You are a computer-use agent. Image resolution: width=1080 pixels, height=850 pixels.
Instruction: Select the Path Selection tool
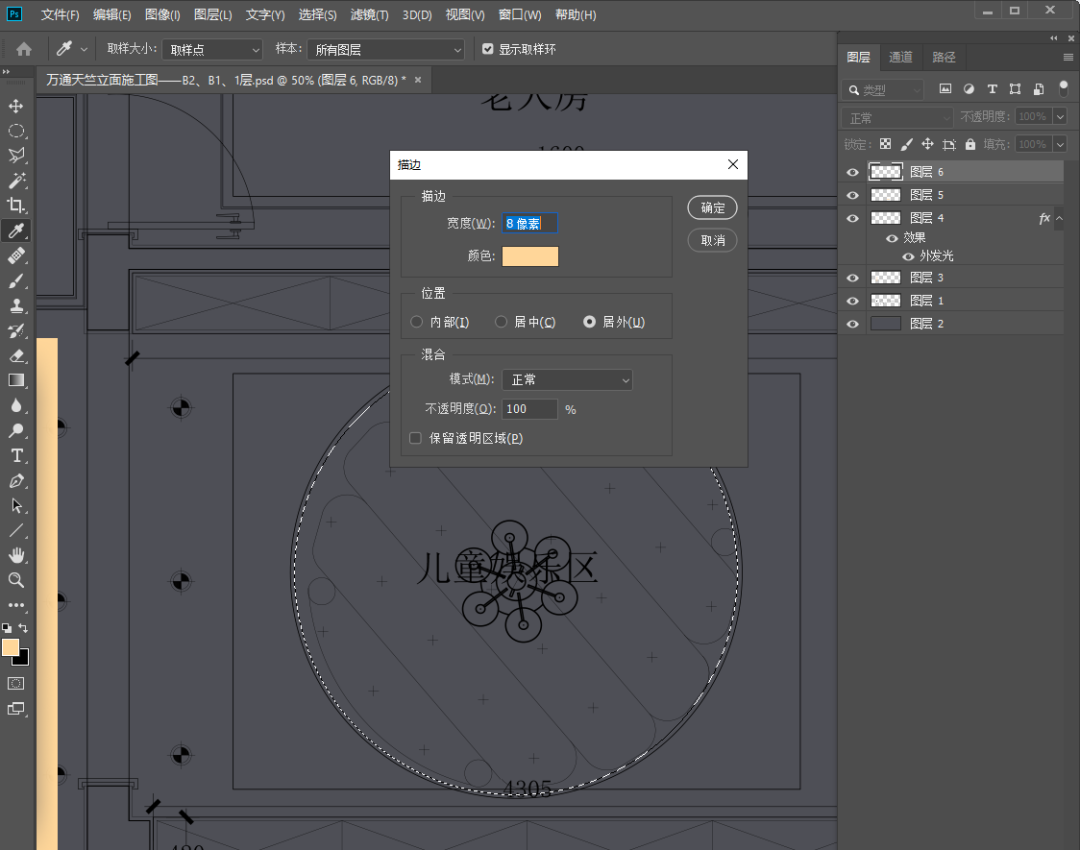16,506
